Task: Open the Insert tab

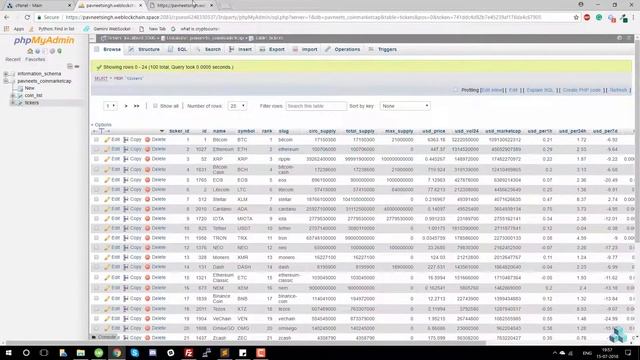Action: click(240, 49)
